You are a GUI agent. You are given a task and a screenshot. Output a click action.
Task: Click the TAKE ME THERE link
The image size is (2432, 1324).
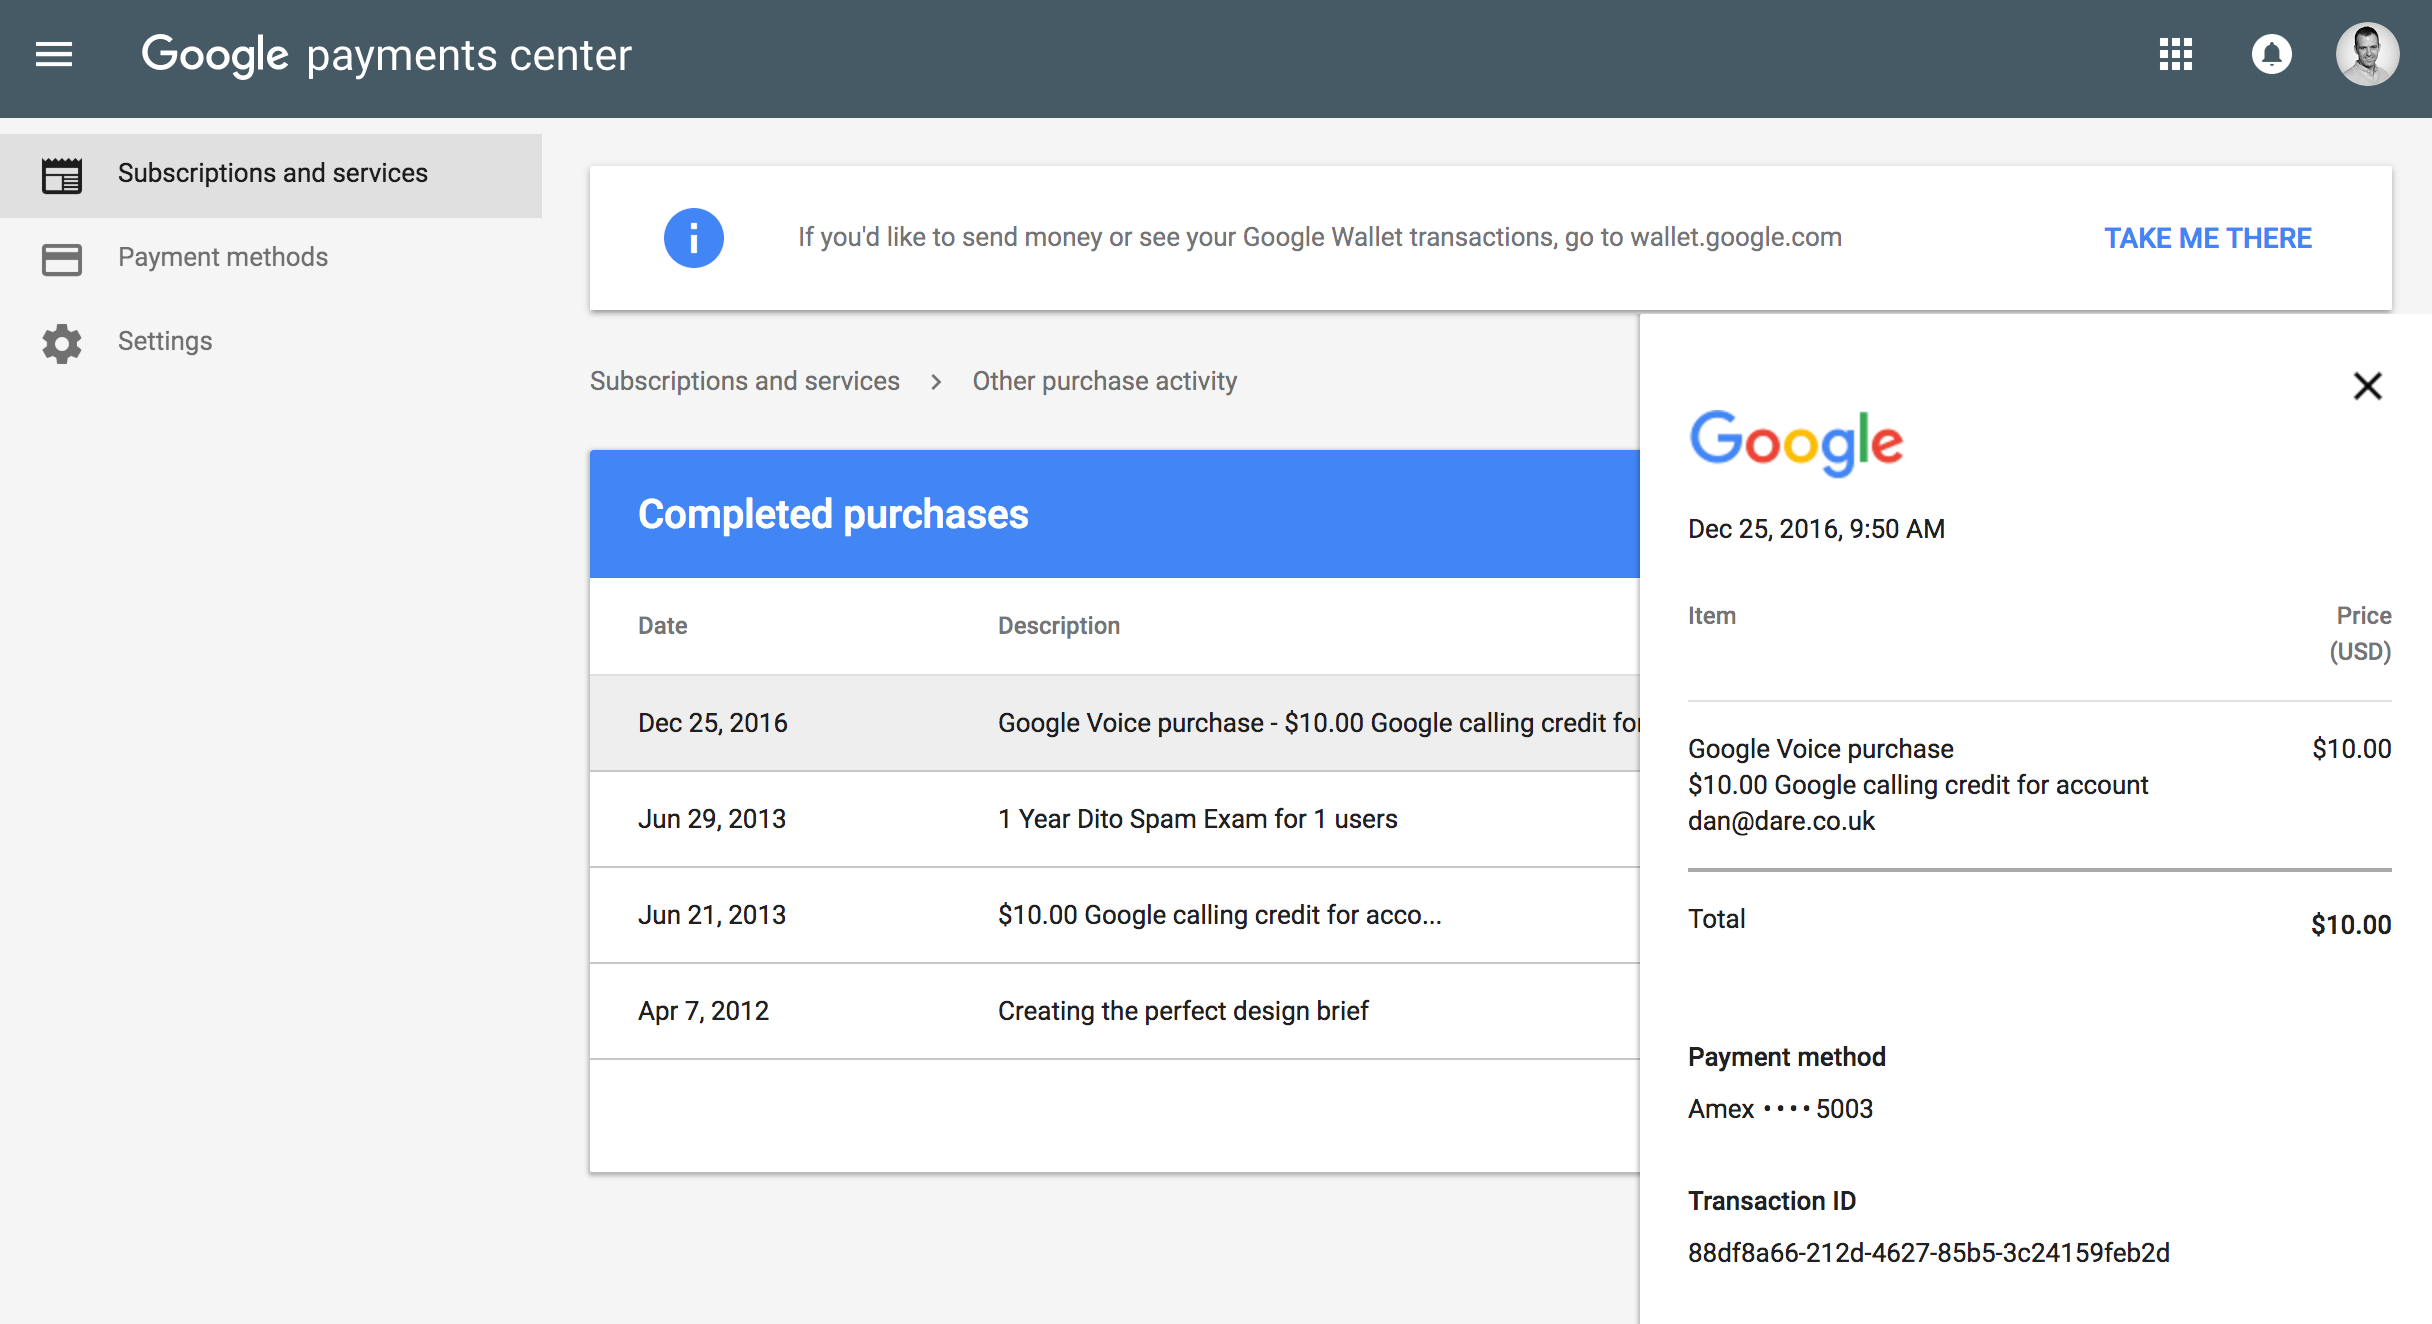pyautogui.click(x=2208, y=238)
